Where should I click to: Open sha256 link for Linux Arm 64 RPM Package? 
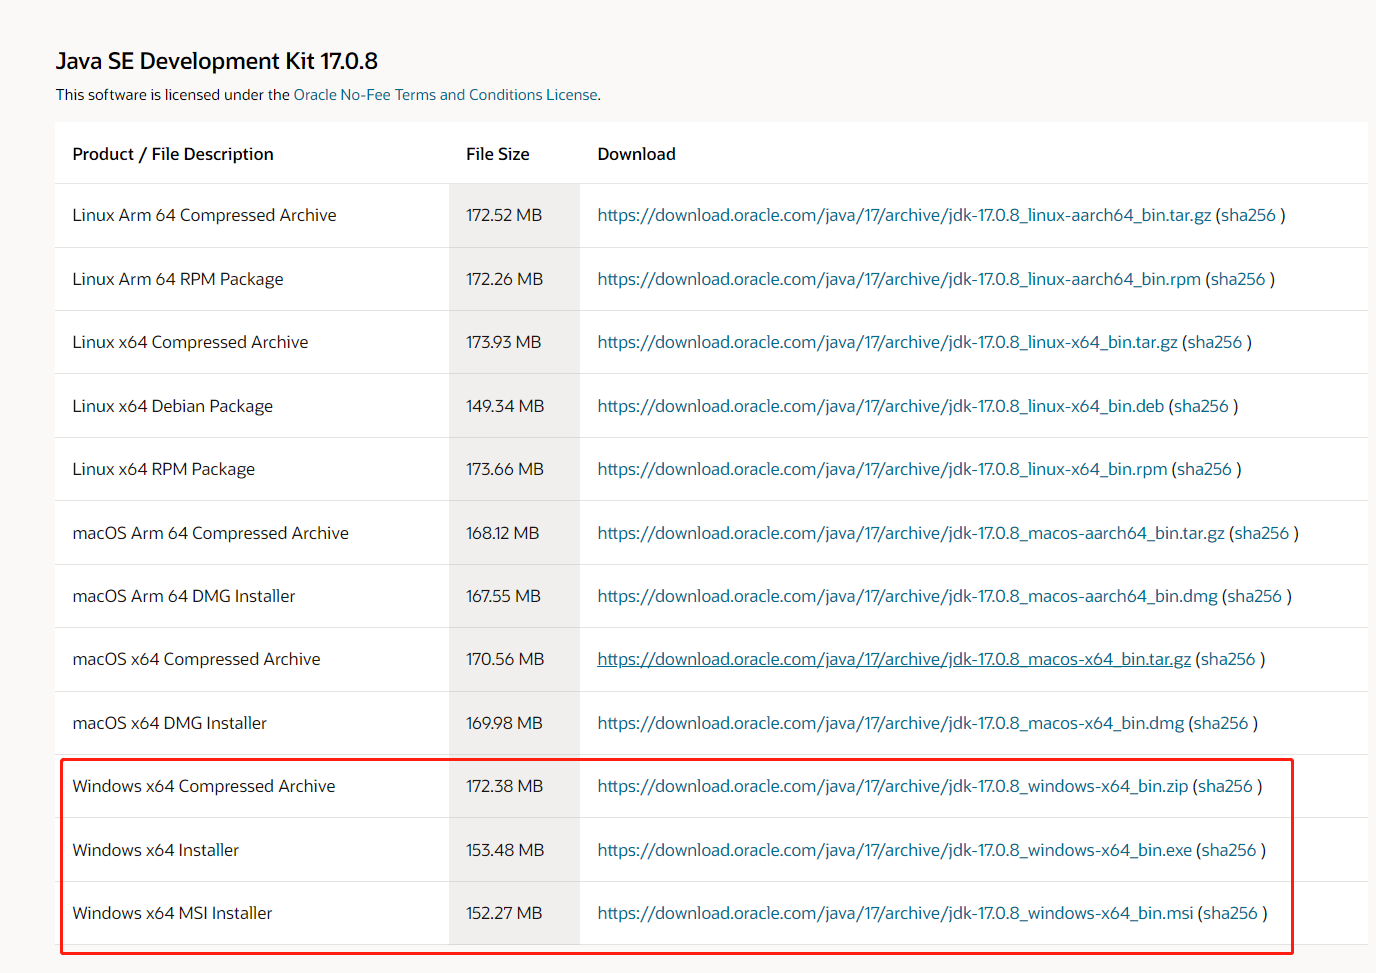1238,279
